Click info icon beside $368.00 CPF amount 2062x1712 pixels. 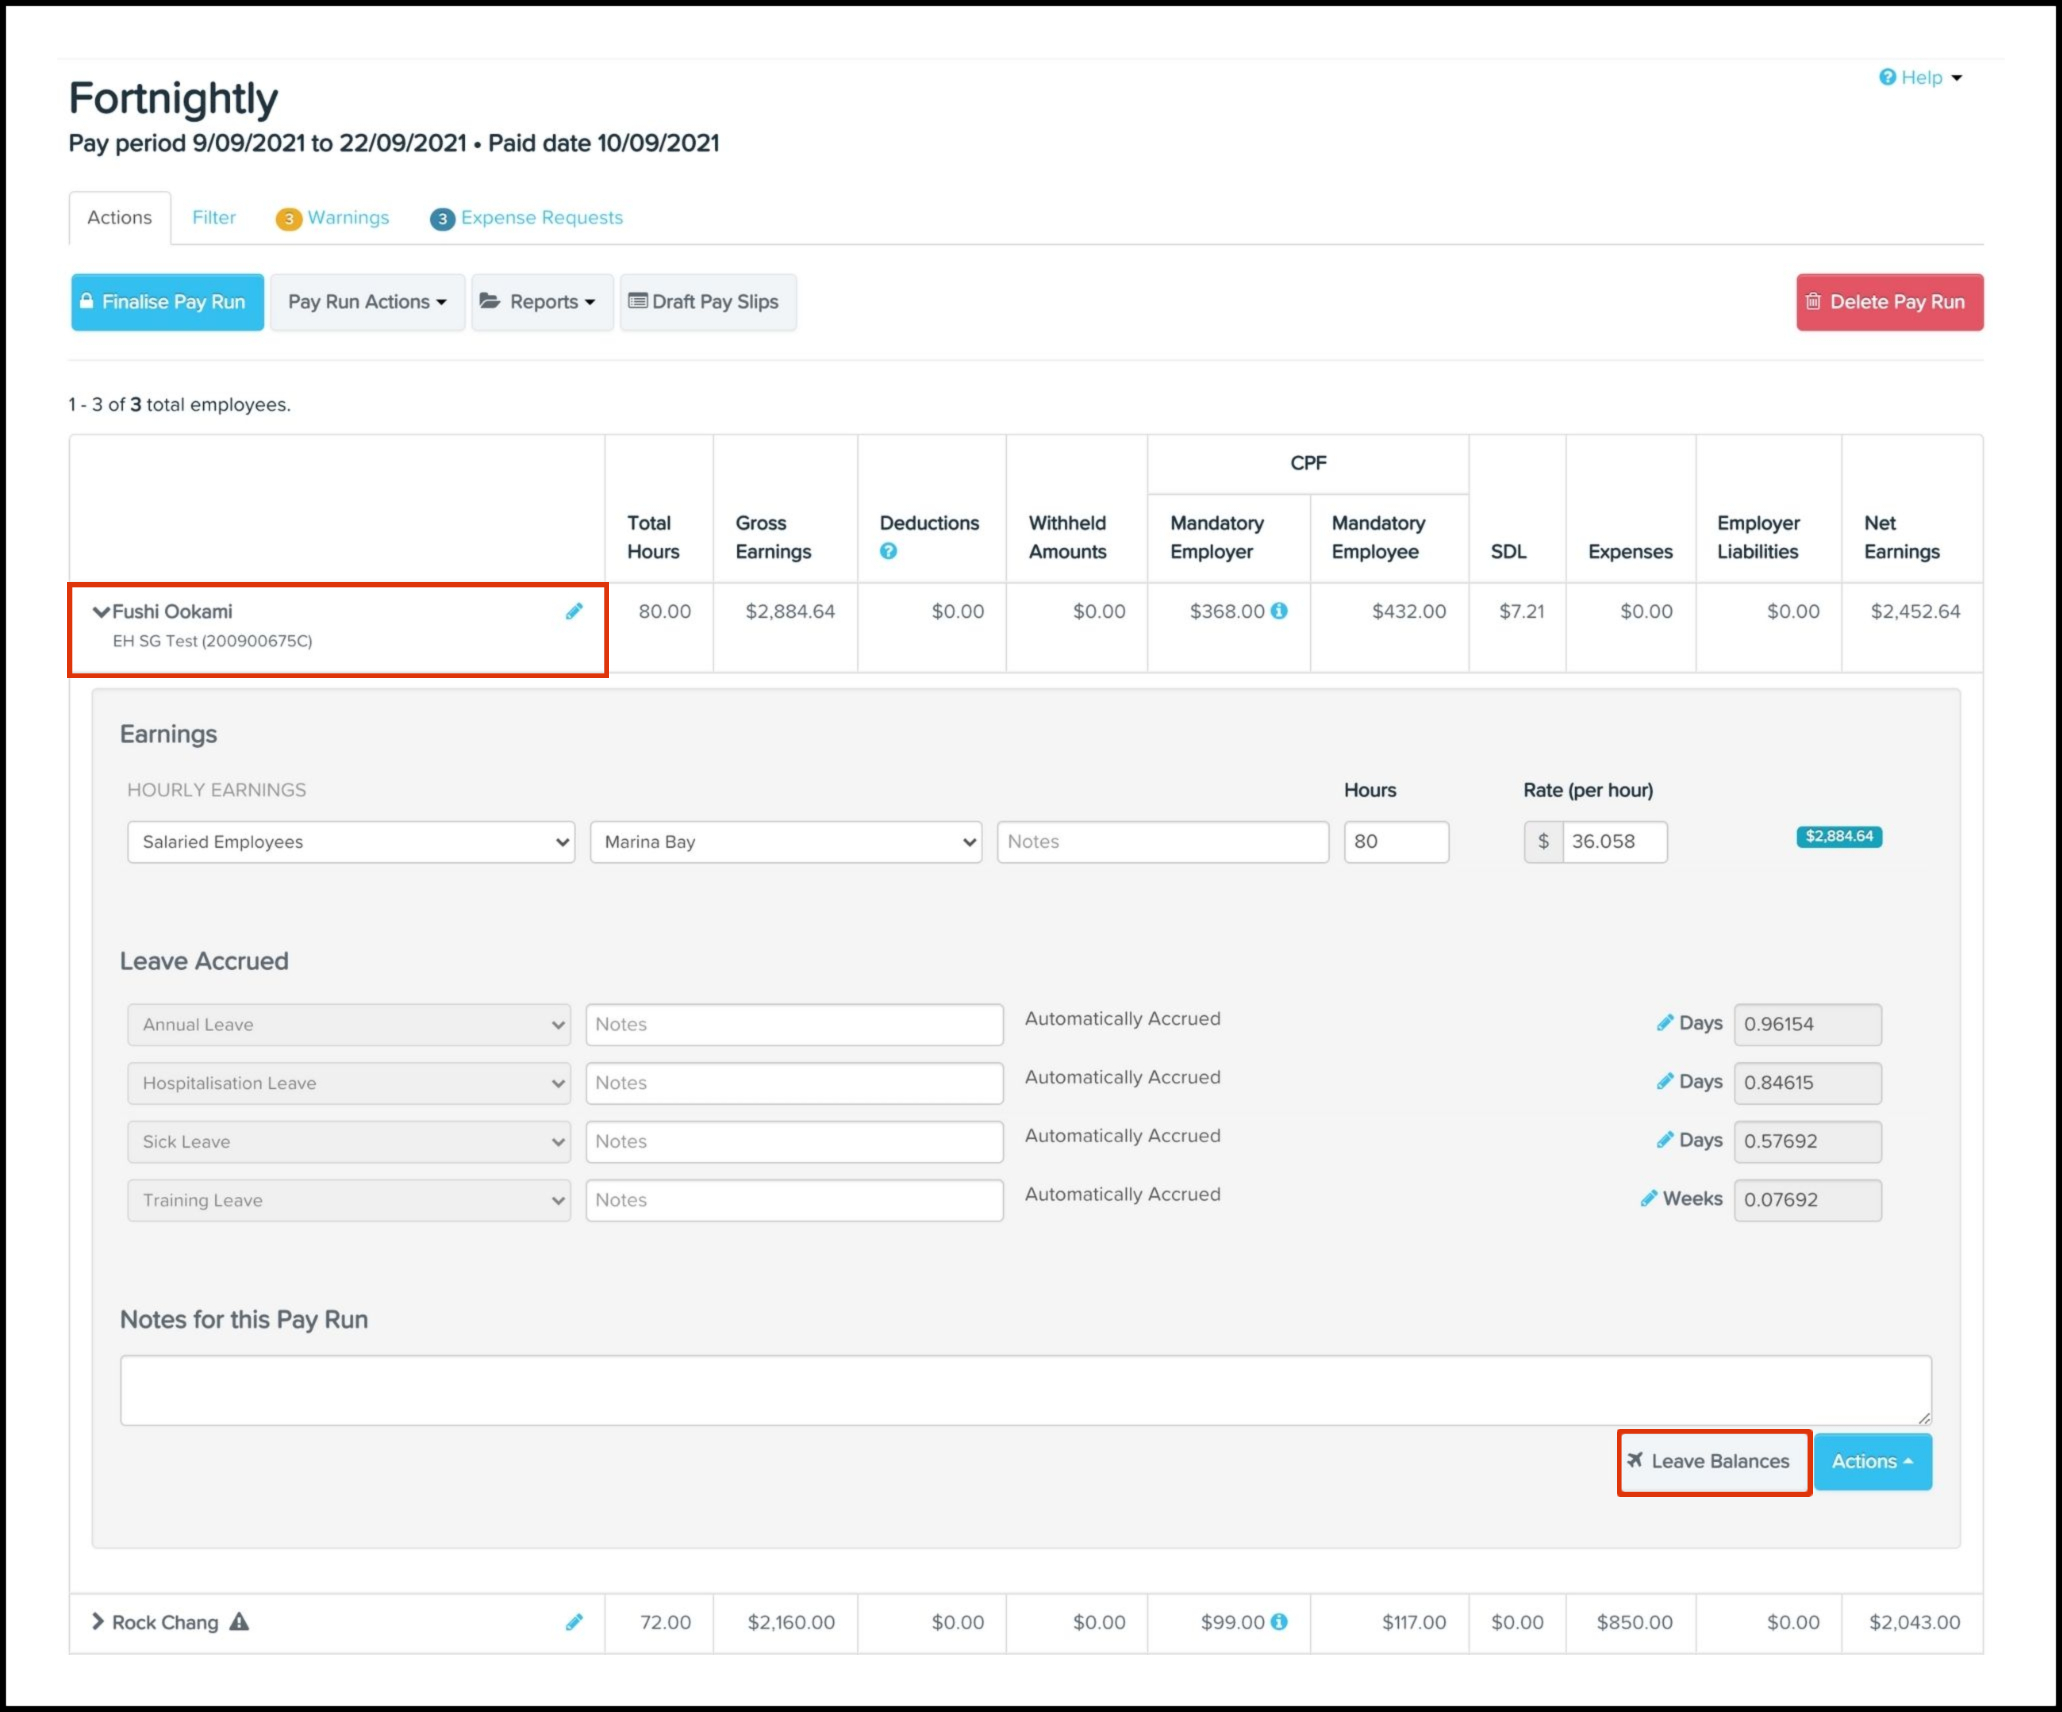(x=1279, y=611)
